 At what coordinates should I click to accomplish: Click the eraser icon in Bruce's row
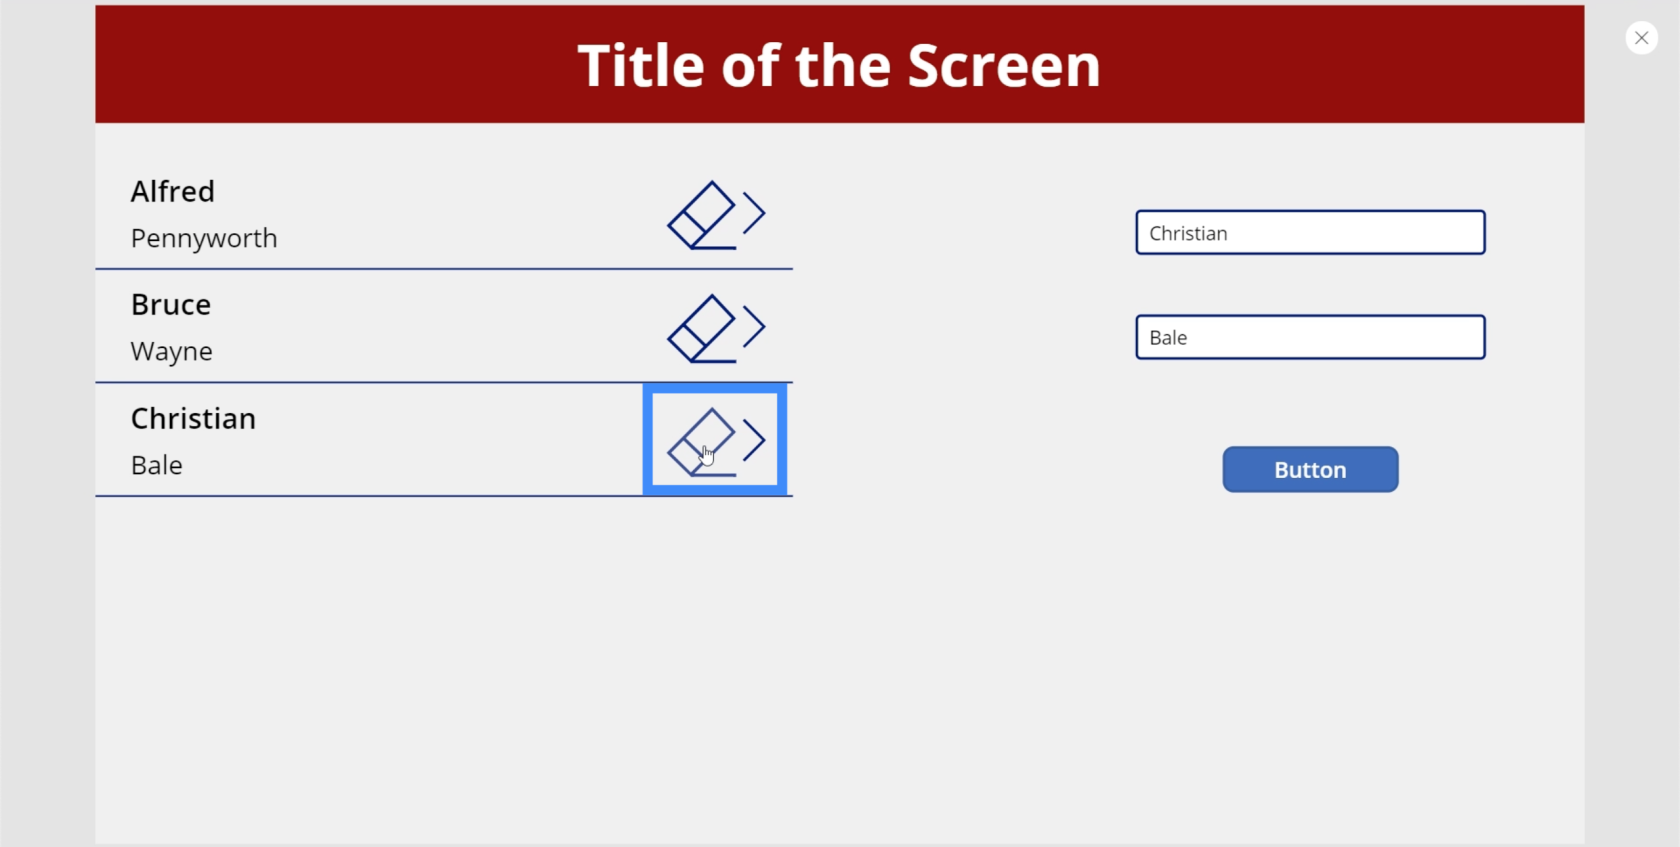pyautogui.click(x=702, y=328)
